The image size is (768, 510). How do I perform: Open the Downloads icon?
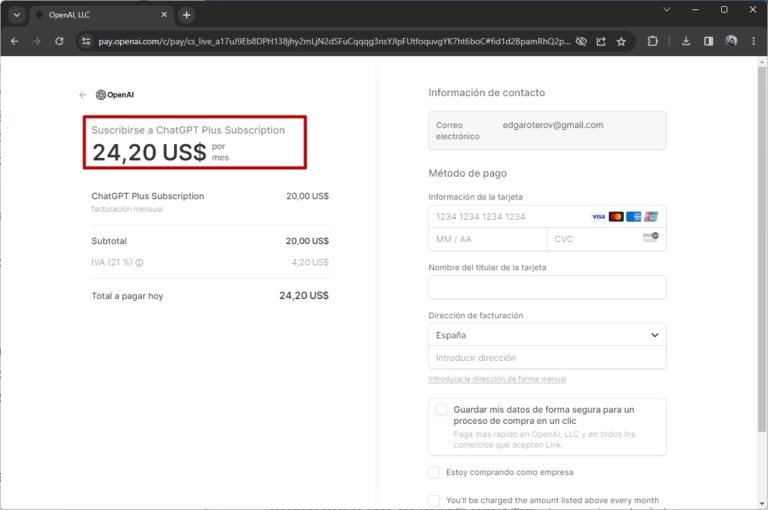686,41
